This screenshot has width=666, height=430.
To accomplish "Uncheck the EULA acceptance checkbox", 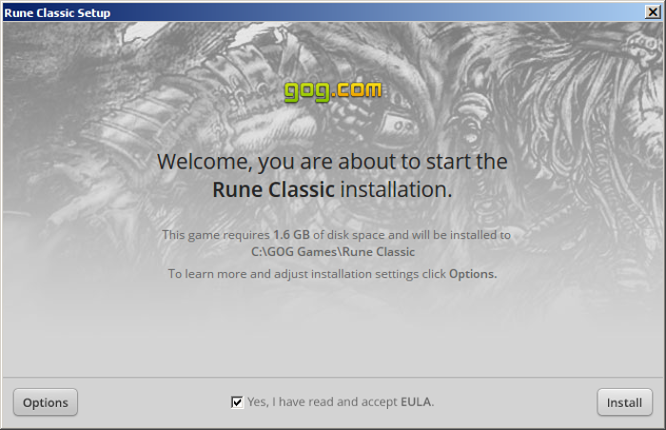I will (237, 402).
